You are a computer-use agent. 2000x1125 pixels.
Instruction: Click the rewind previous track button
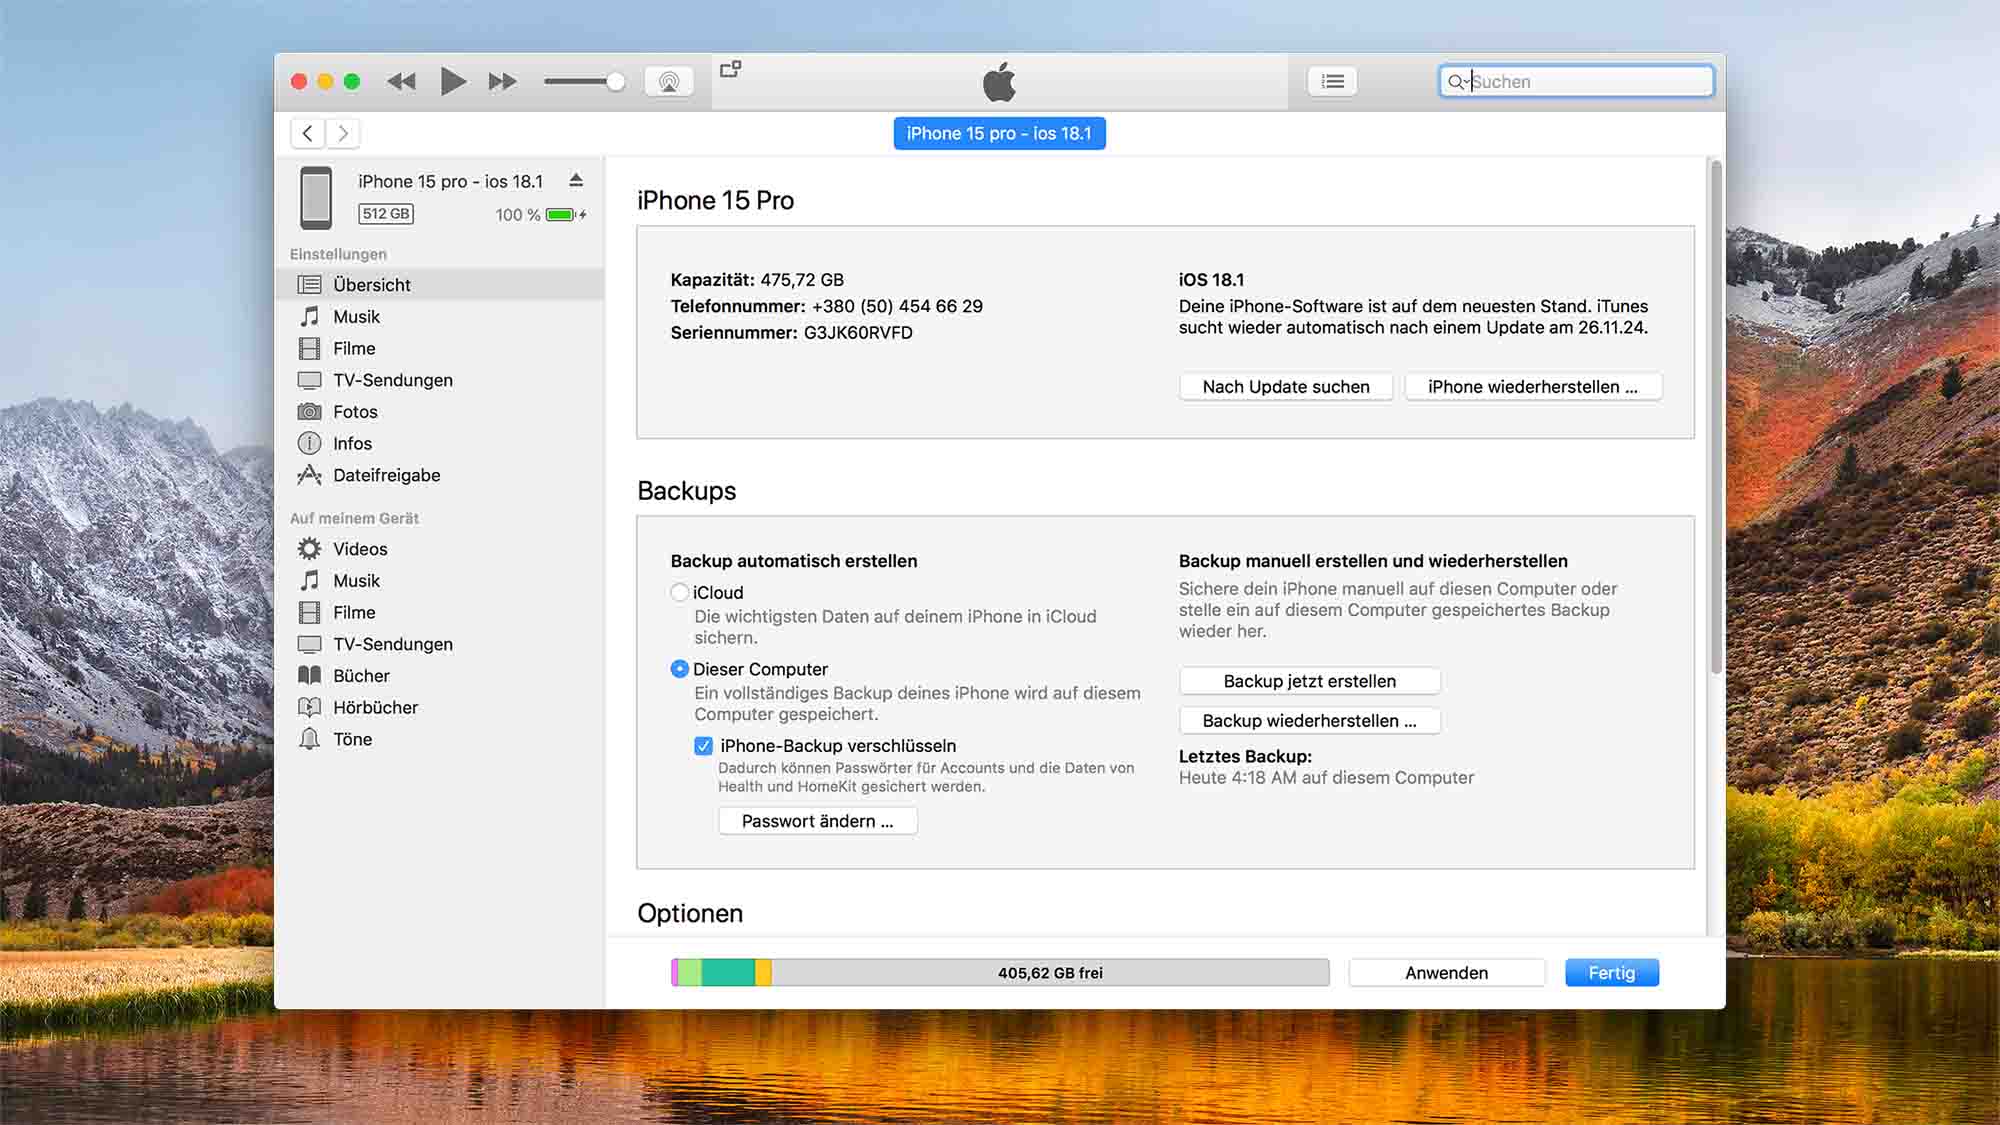tap(401, 82)
